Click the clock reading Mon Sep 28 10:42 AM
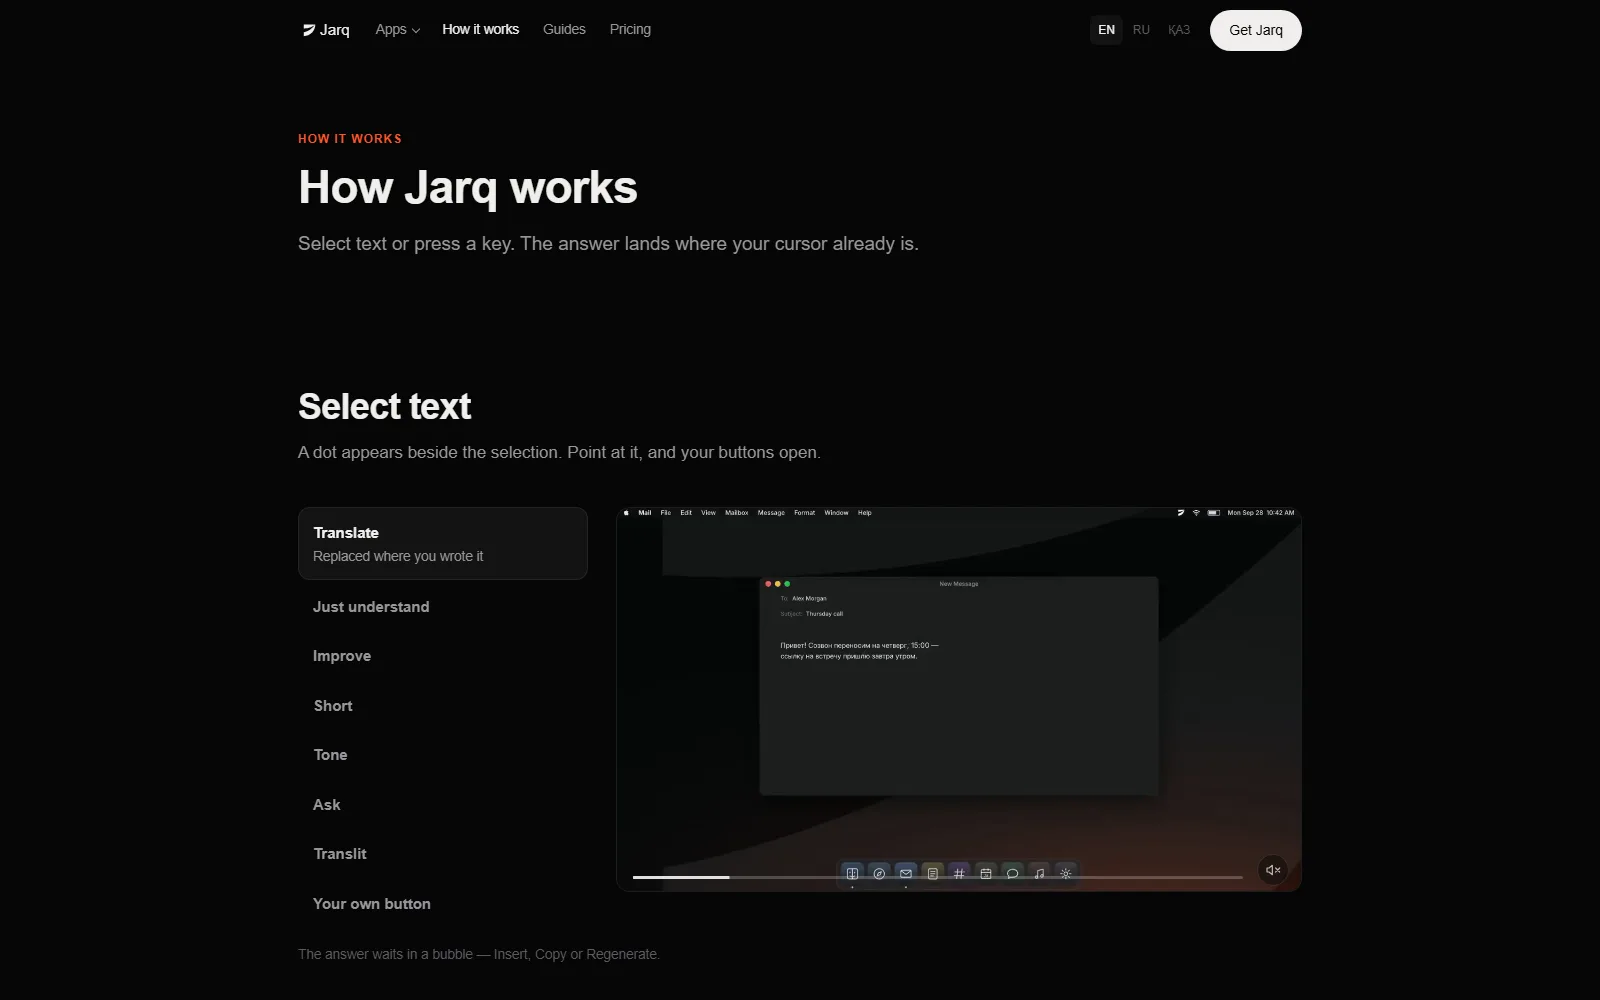 click(x=1261, y=513)
